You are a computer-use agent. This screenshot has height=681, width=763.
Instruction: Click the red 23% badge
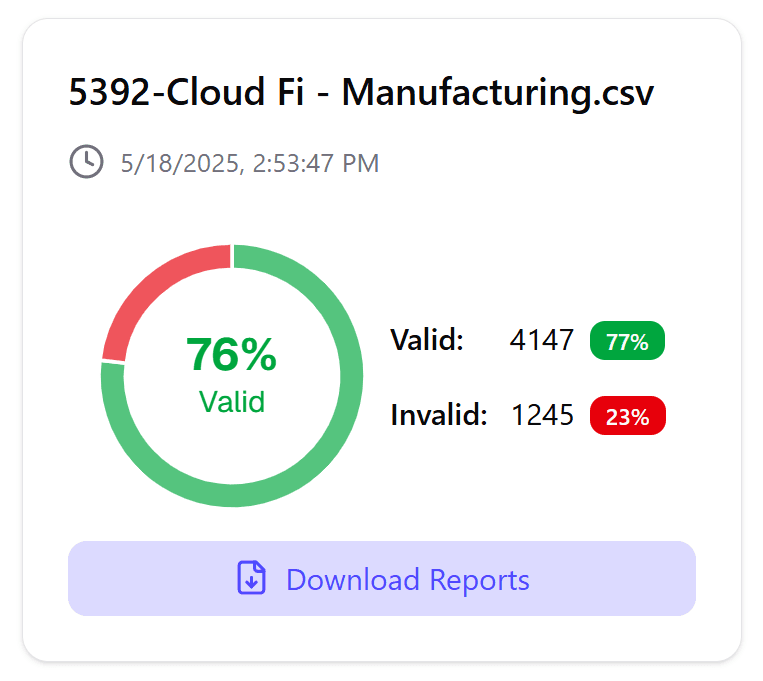(x=628, y=416)
